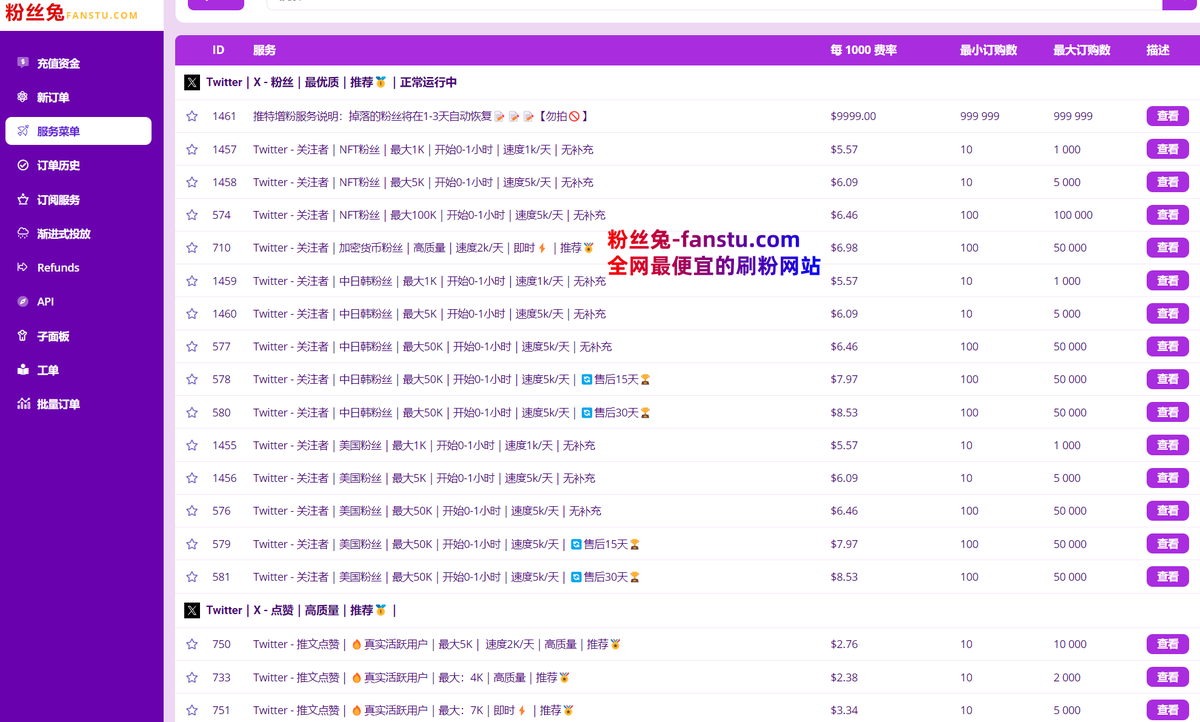This screenshot has width=1200, height=722.
Task: Select 服务菜单 in the sidebar
Action: (x=78, y=131)
